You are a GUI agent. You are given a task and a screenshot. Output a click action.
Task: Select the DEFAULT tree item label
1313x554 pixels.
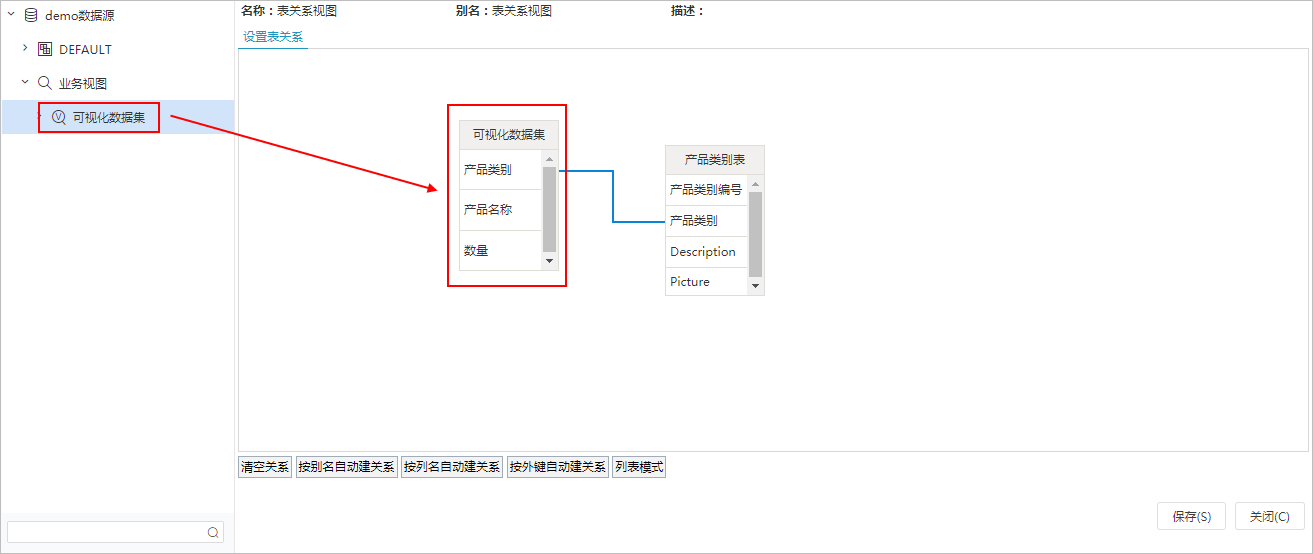click(85, 49)
